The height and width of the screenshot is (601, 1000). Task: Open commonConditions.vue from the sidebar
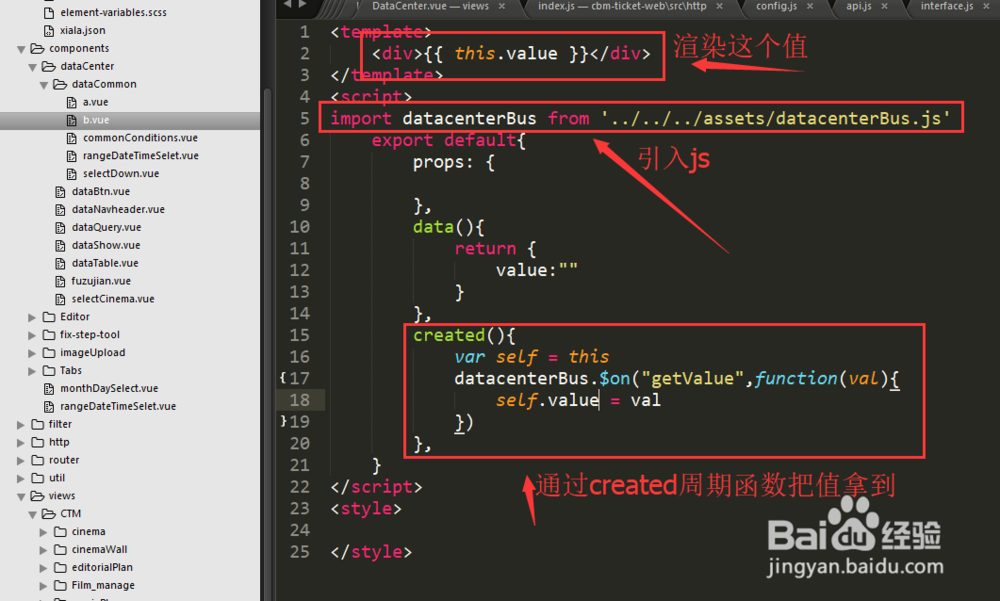click(140, 138)
